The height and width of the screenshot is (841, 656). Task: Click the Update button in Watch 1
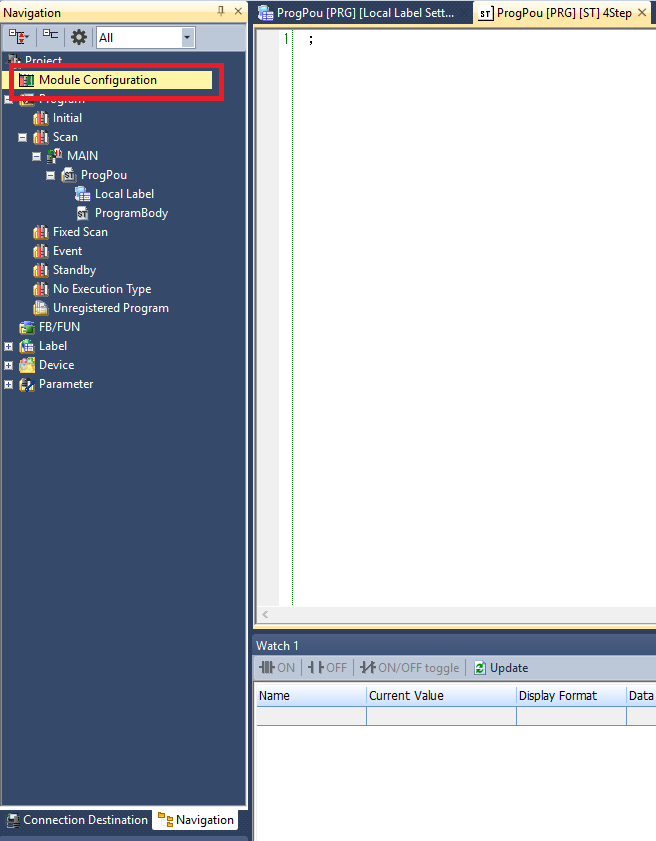point(501,667)
